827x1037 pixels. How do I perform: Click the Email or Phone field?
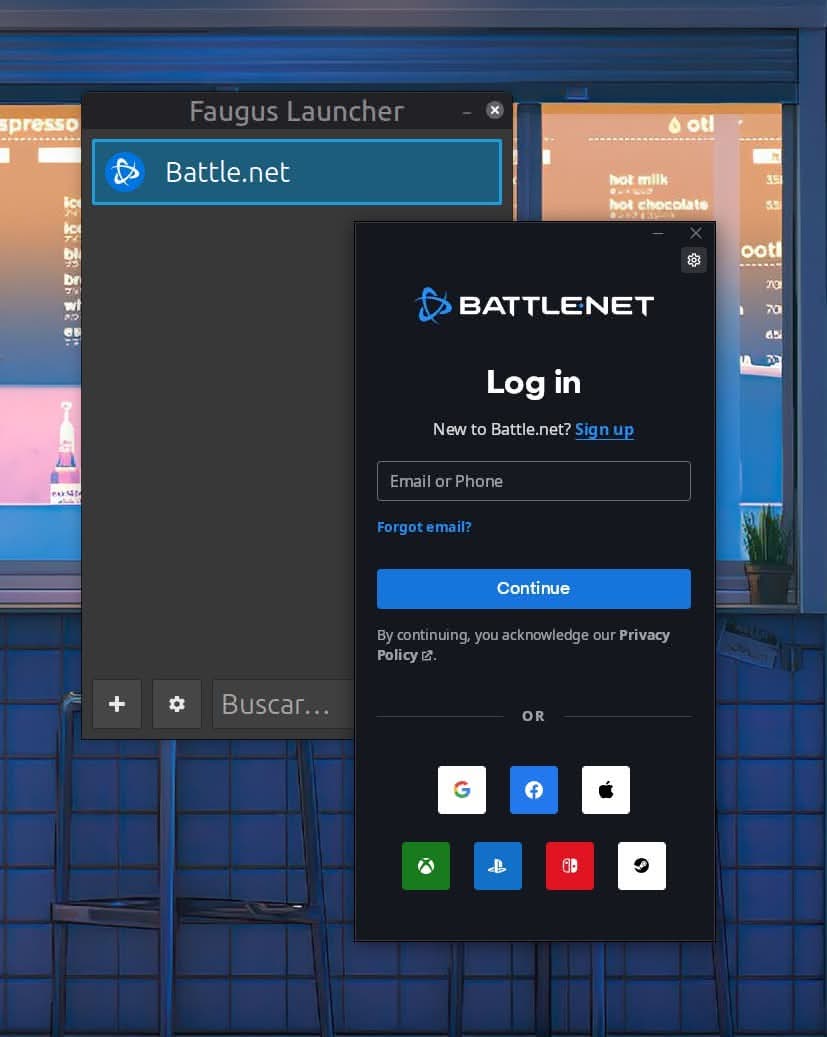pos(533,481)
